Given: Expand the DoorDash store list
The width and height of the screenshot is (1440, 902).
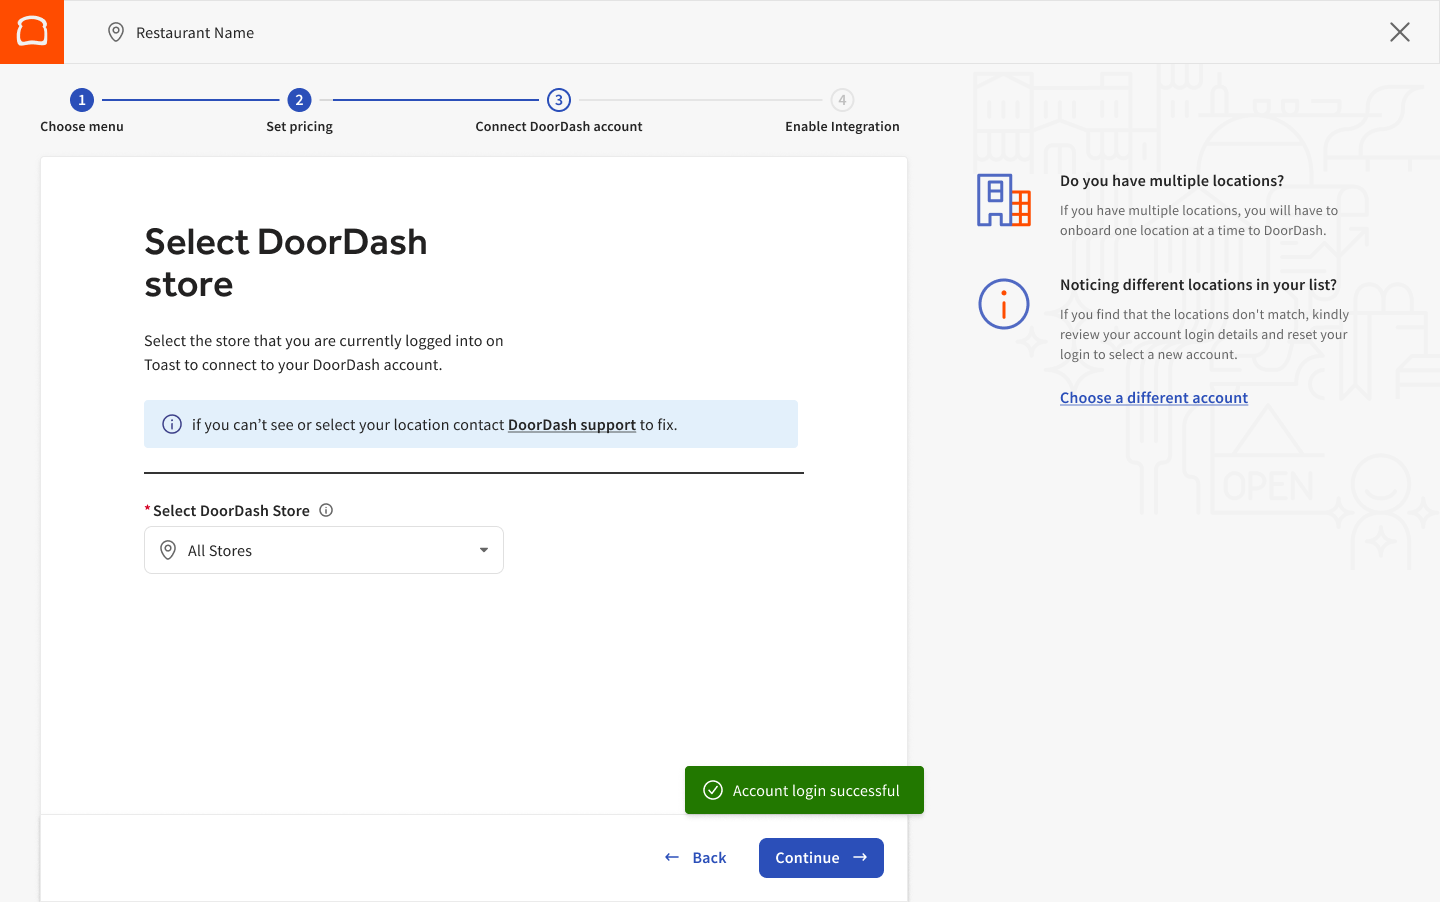Looking at the screenshot, I should pos(323,550).
